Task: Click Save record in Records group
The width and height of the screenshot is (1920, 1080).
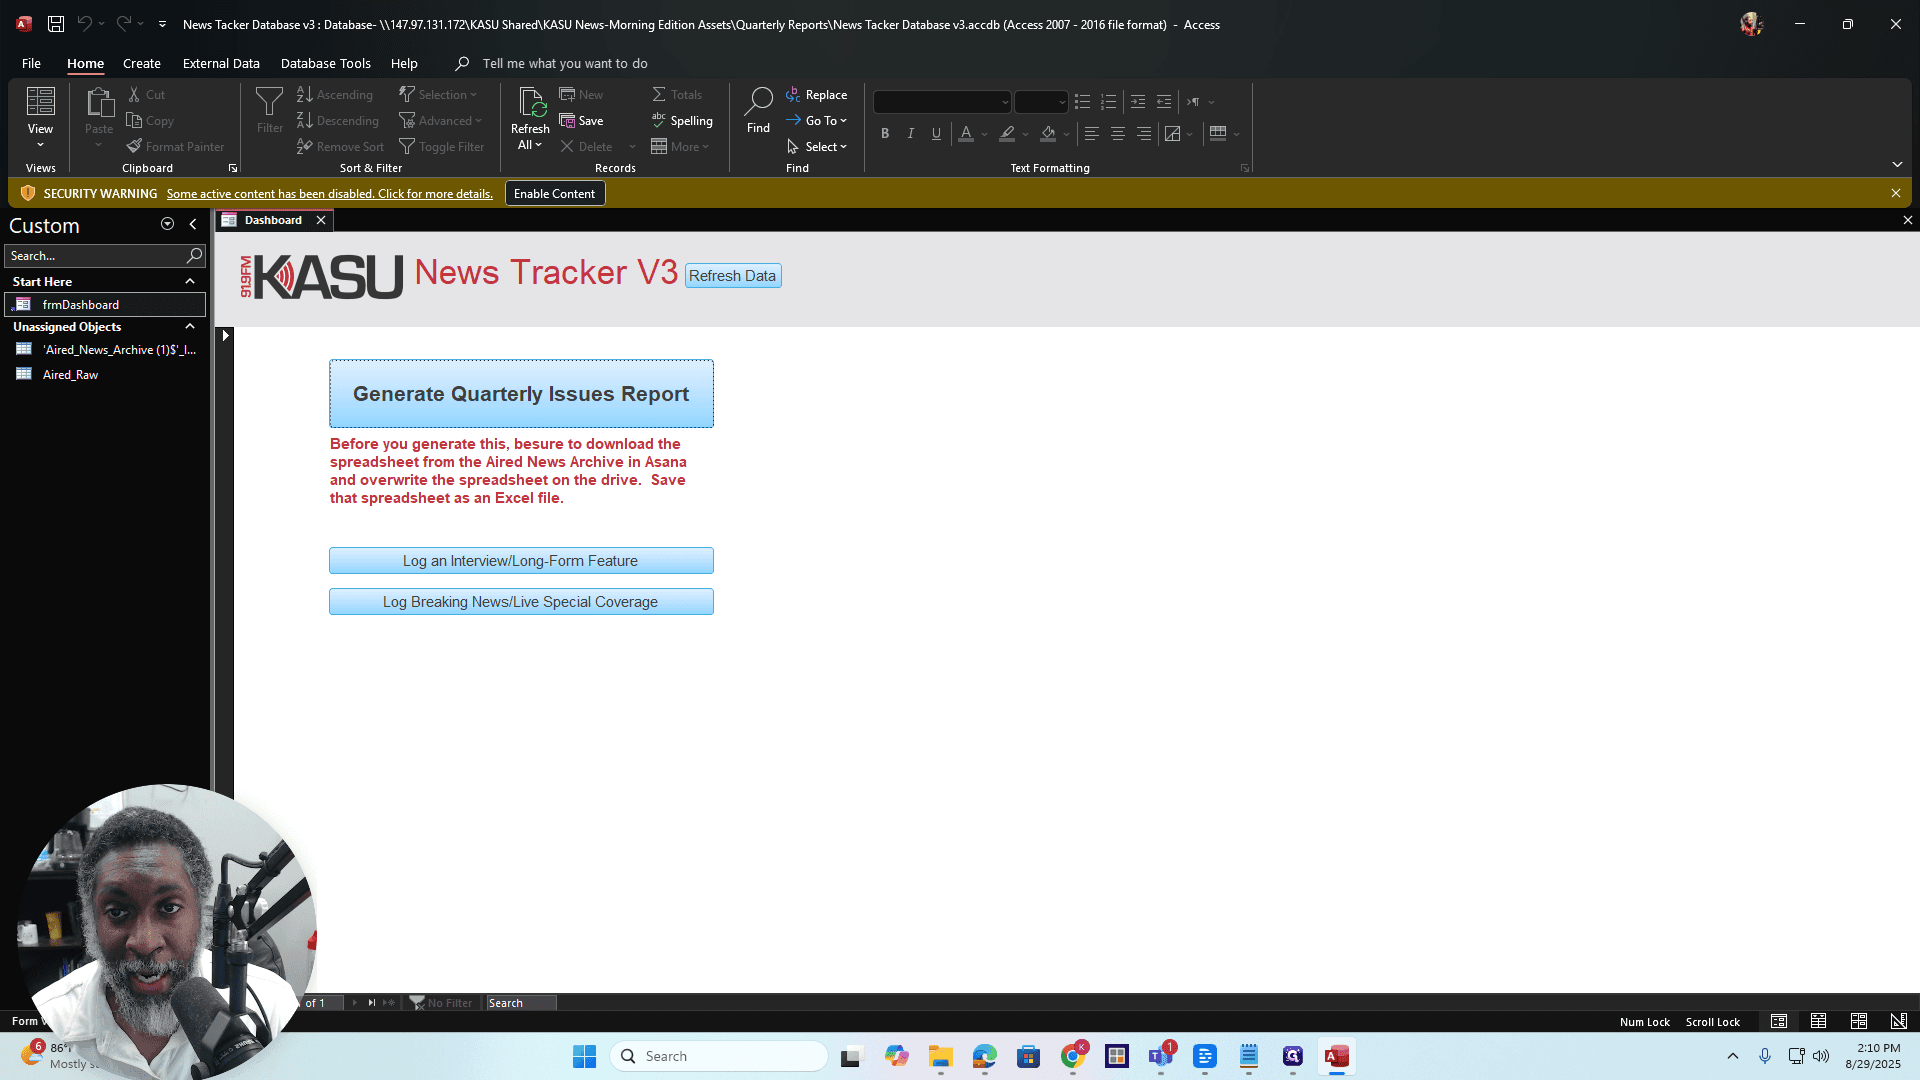Action: (x=582, y=121)
